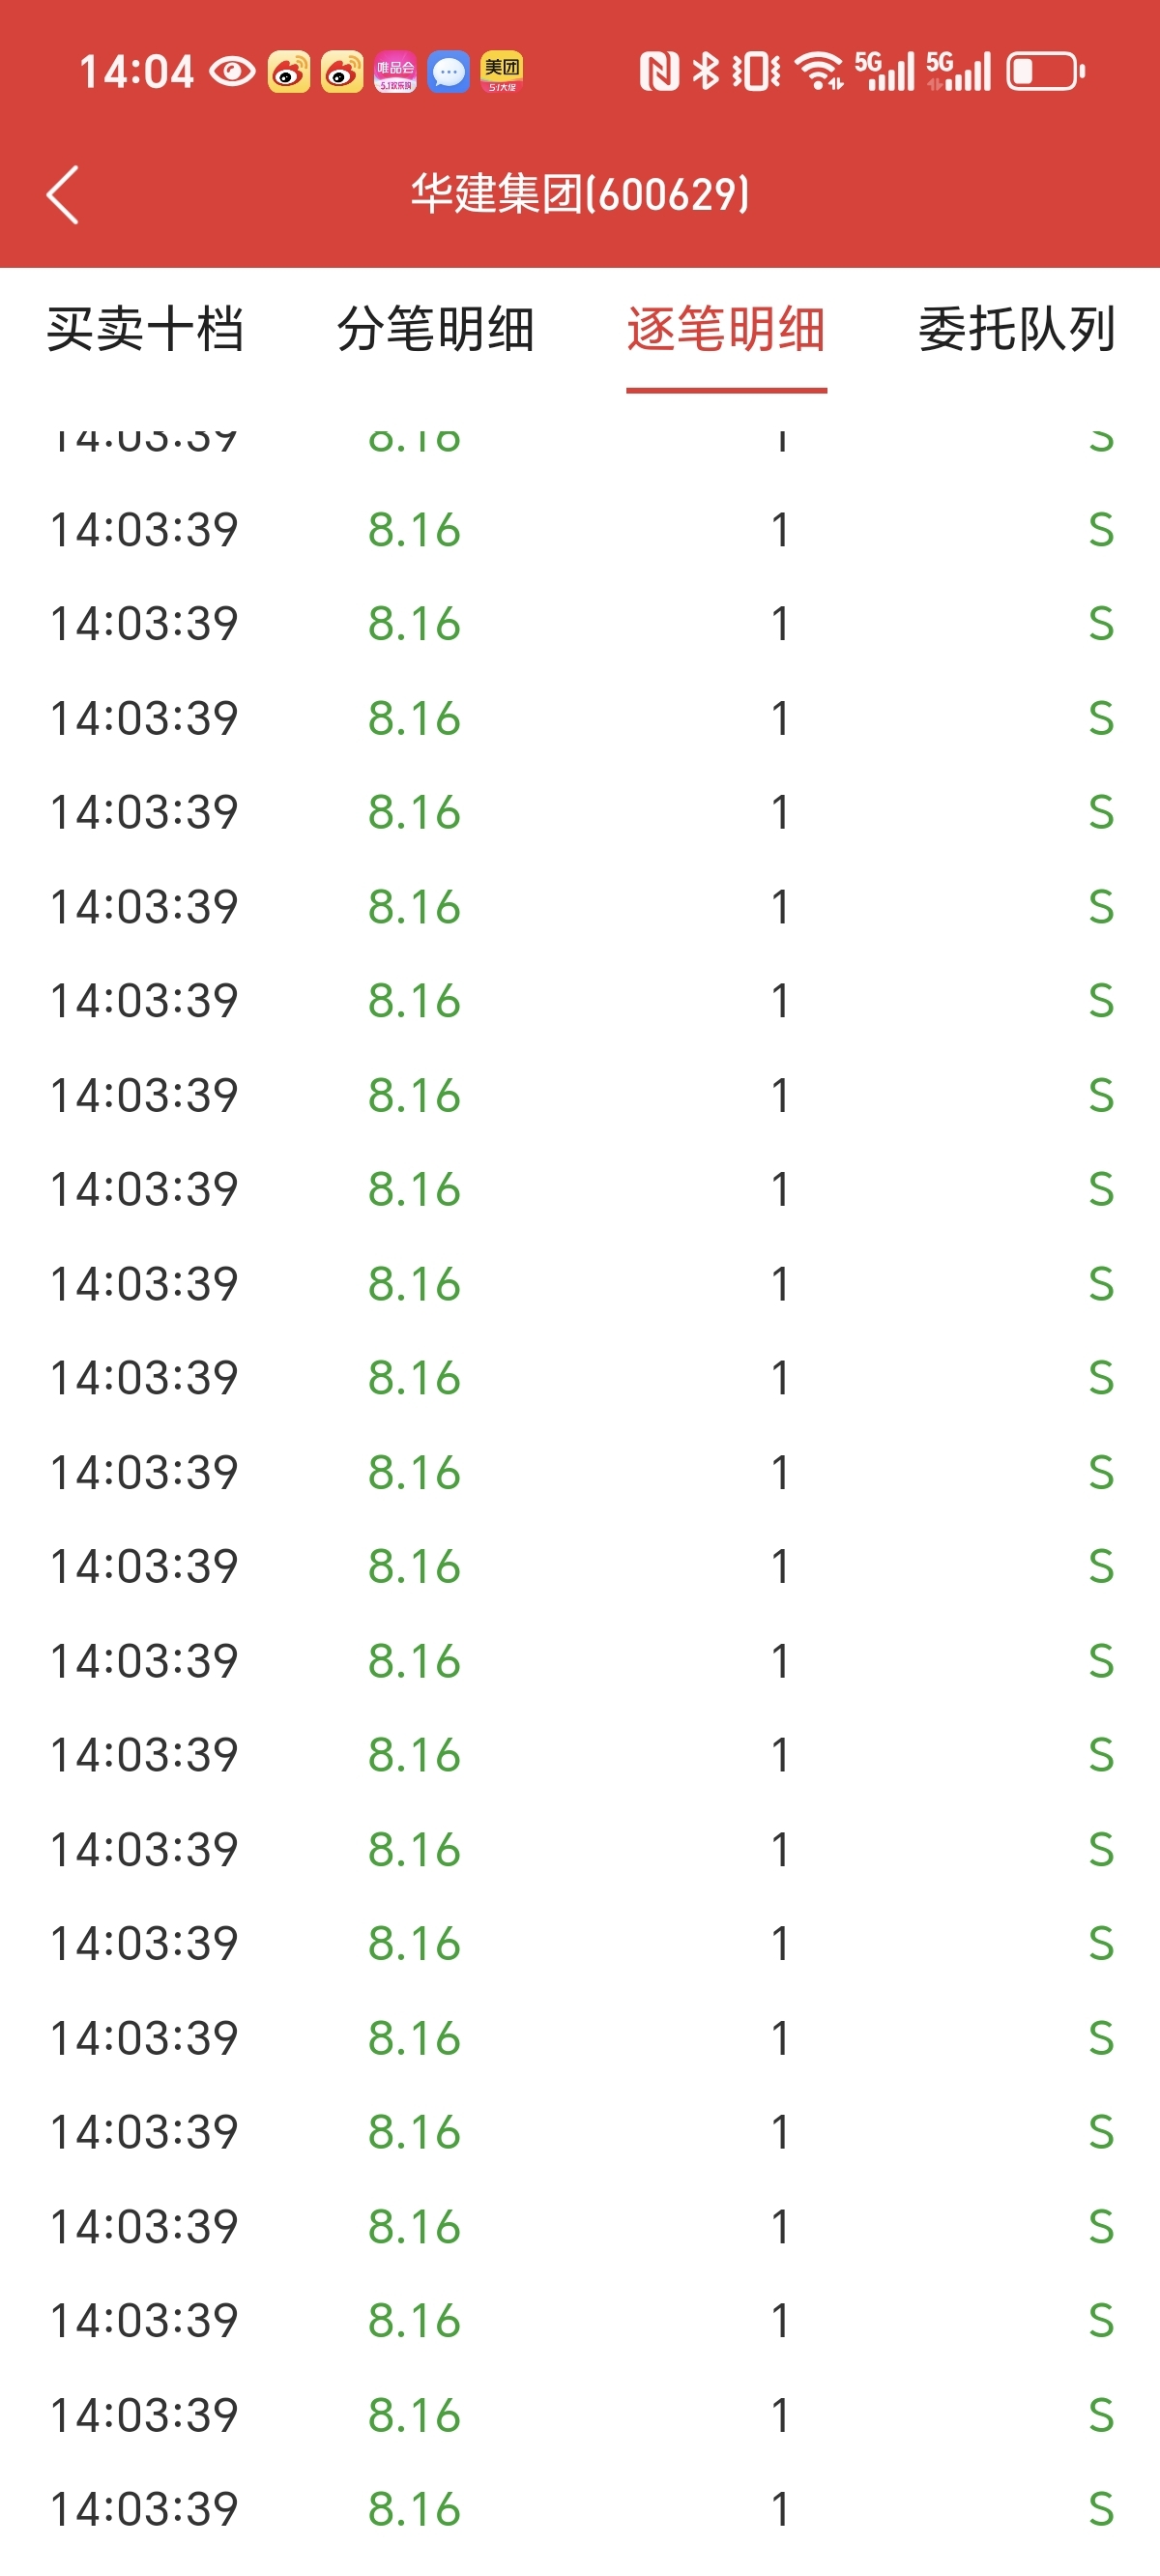Tap the 14:04 clock in status bar
Image resolution: width=1160 pixels, height=2576 pixels.
pos(136,72)
